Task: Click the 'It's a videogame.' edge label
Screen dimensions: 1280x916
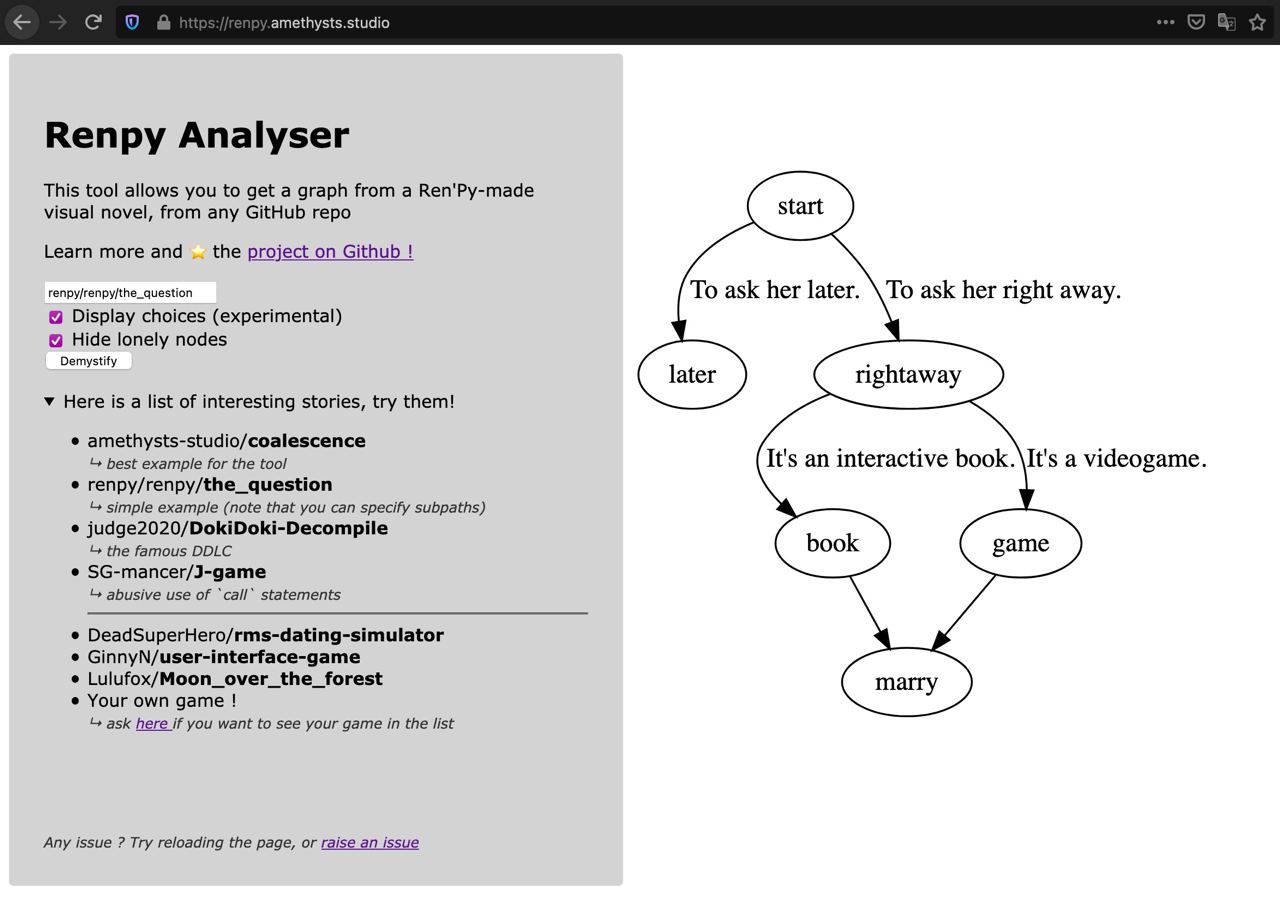Action: click(1117, 459)
